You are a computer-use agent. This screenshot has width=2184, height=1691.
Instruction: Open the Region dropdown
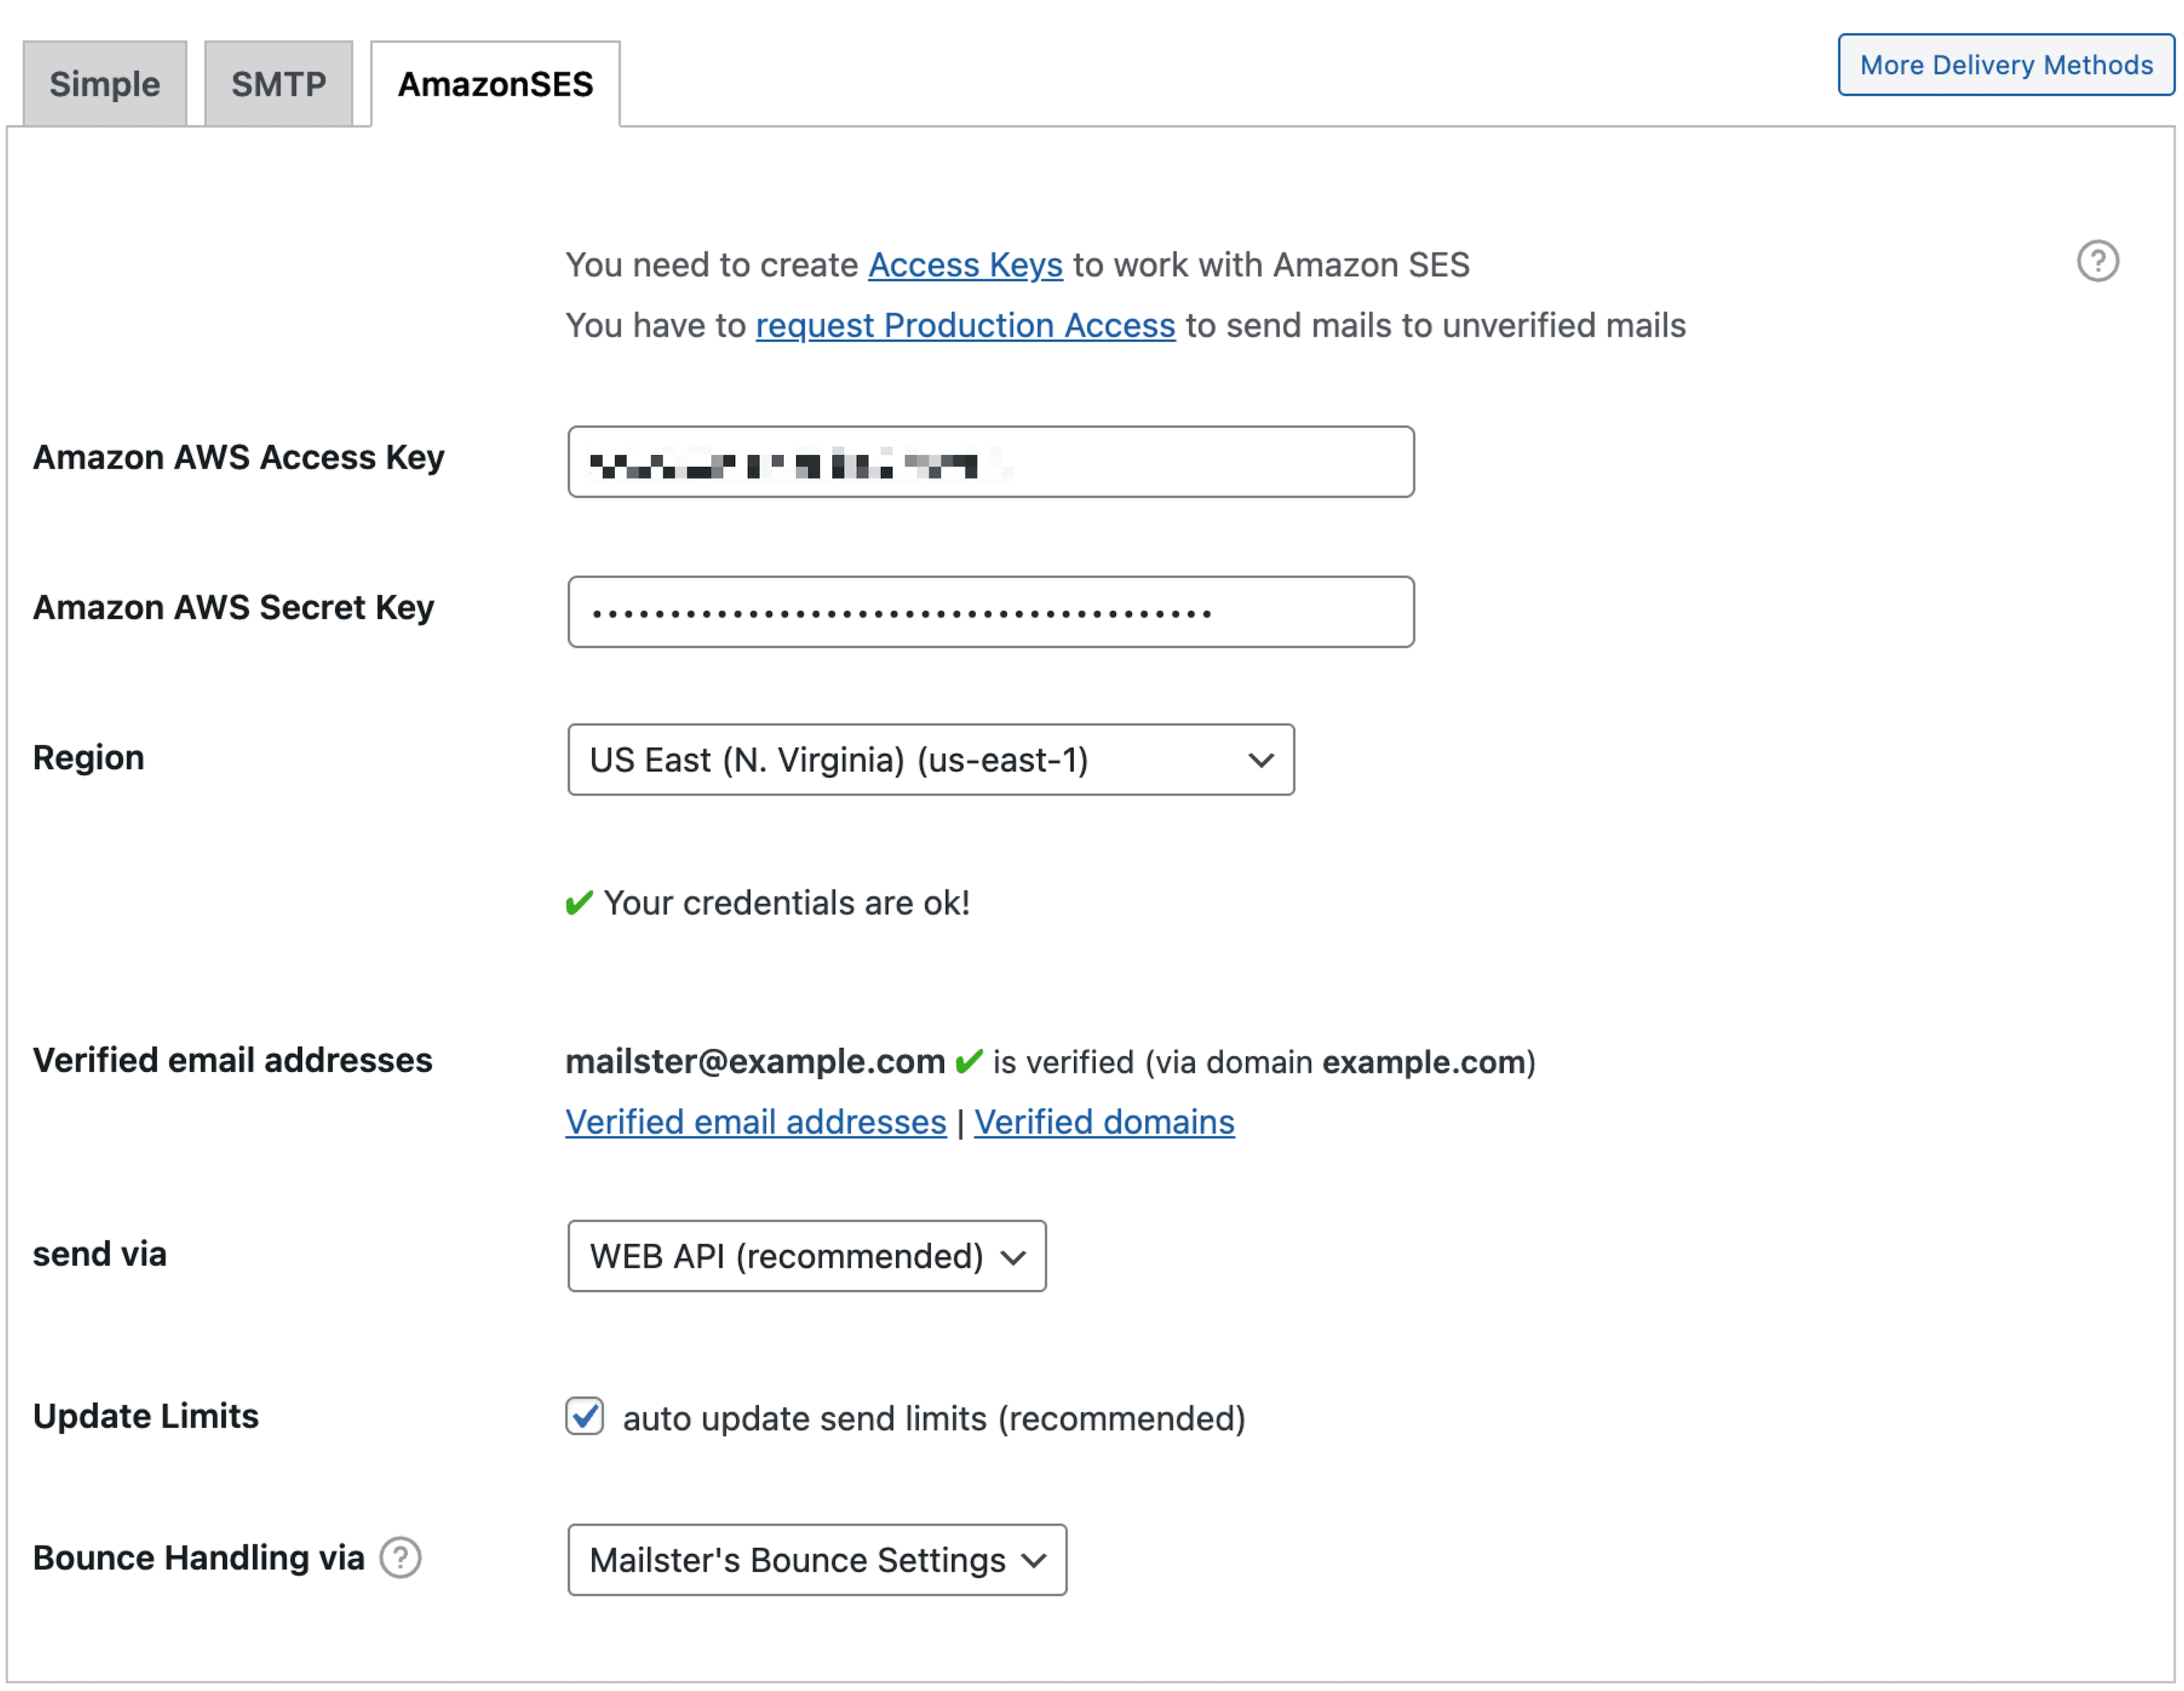[930, 760]
